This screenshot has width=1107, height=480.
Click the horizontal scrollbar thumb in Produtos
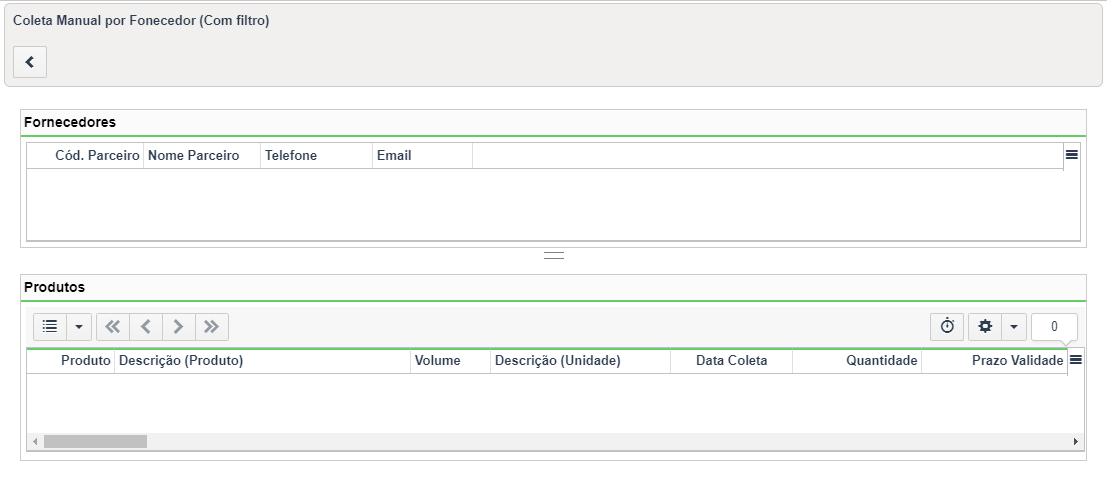(x=95, y=441)
